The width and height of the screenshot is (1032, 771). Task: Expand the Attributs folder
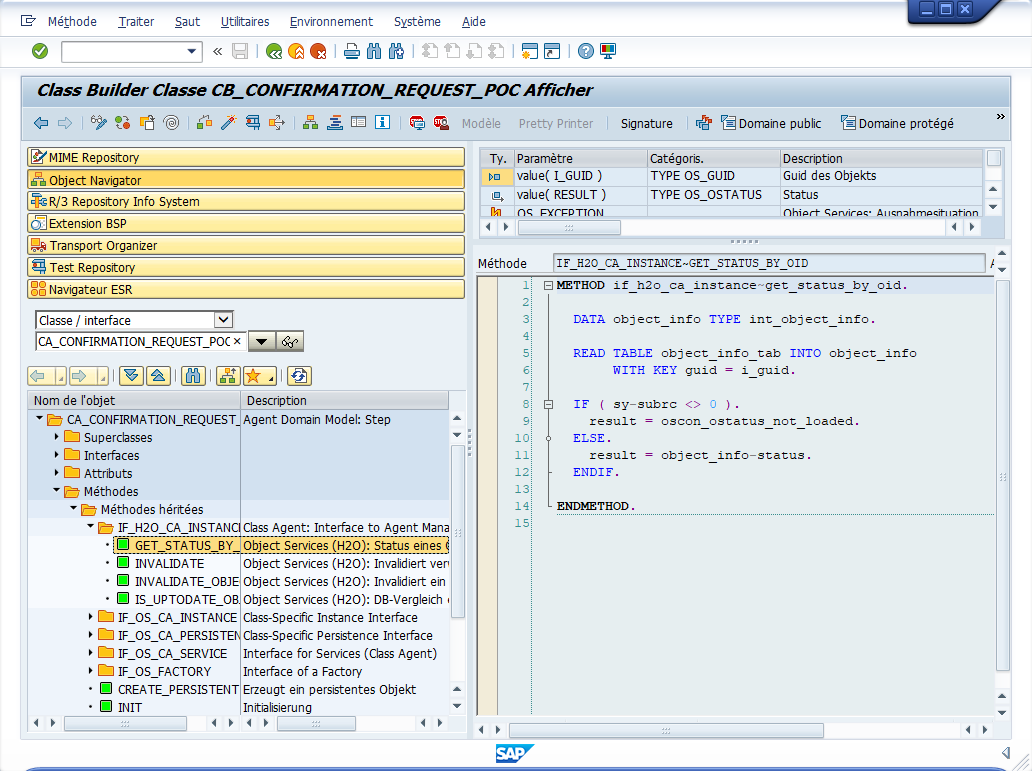[57, 473]
